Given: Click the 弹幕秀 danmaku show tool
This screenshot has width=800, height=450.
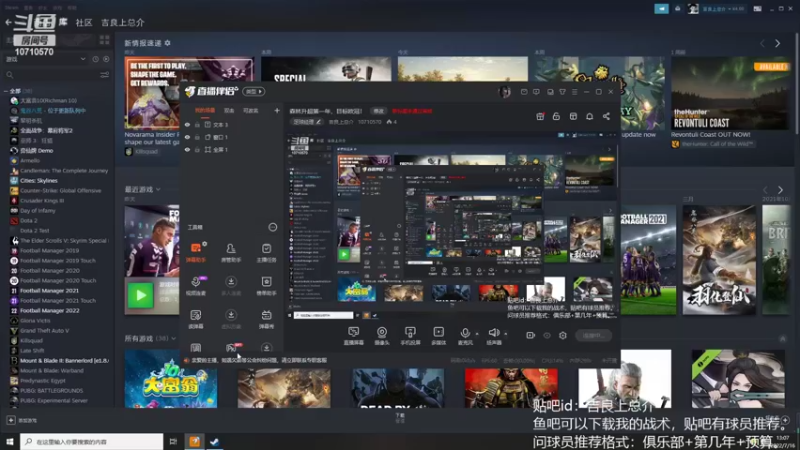Looking at the screenshot, I should click(x=266, y=319).
